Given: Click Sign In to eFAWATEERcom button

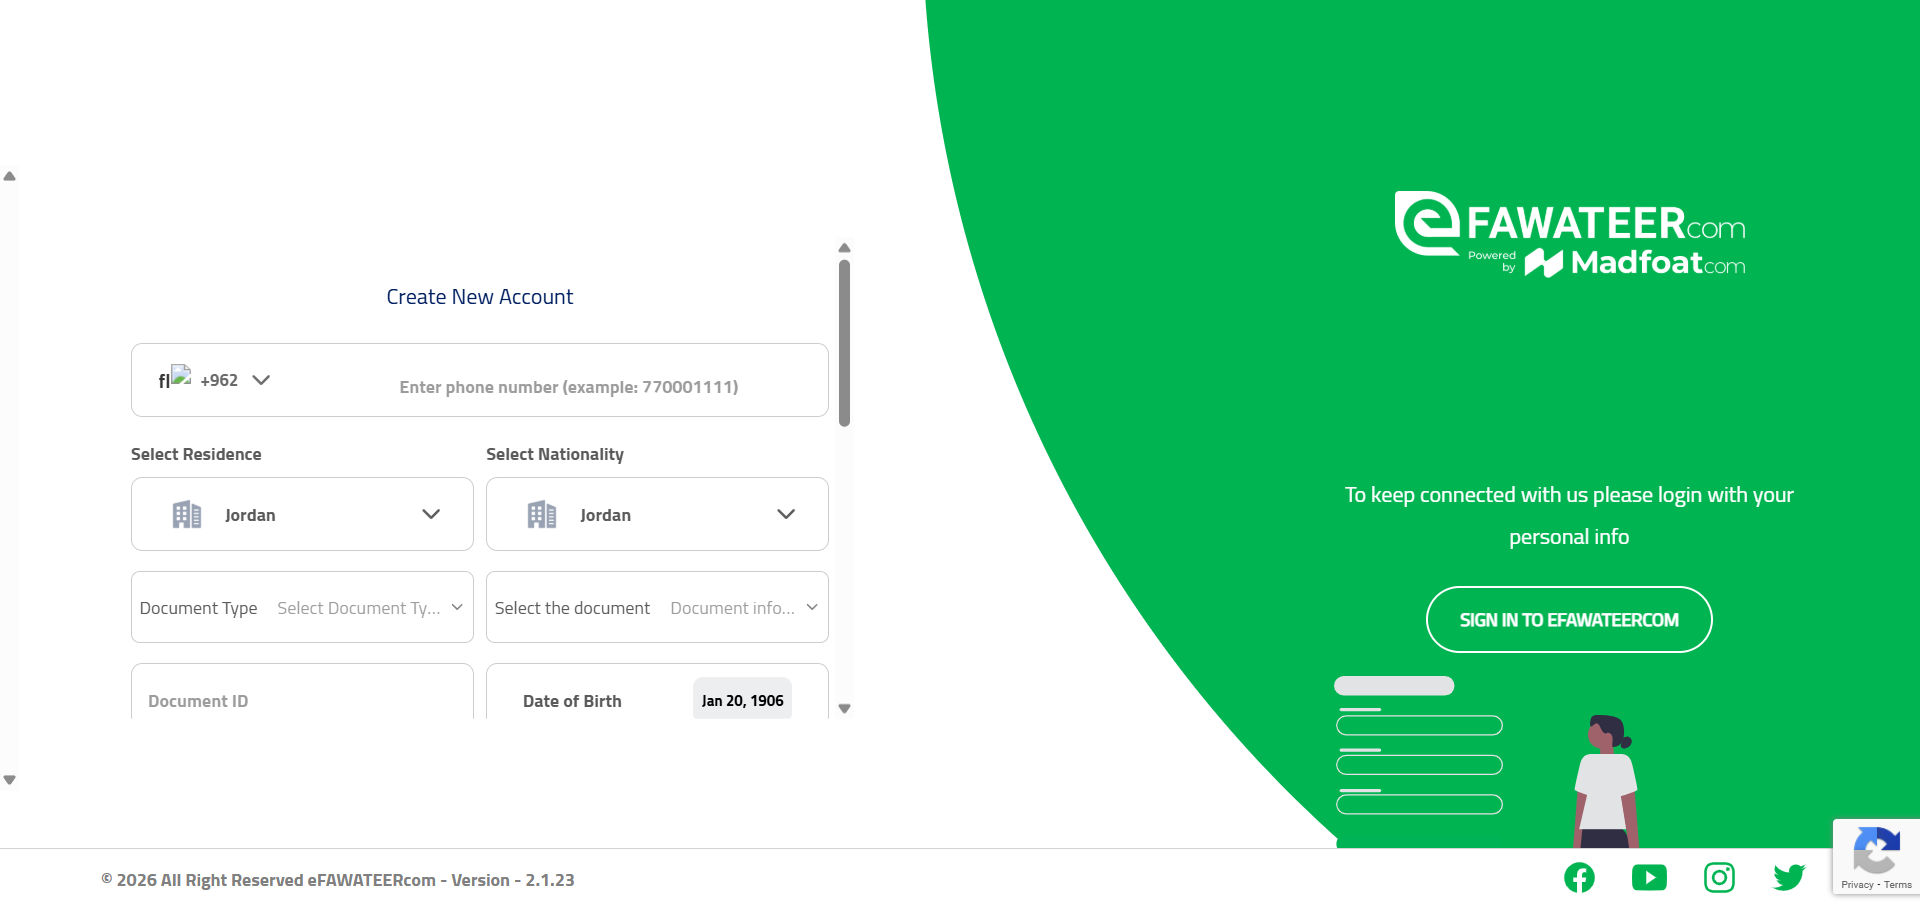Looking at the screenshot, I should click(x=1569, y=620).
